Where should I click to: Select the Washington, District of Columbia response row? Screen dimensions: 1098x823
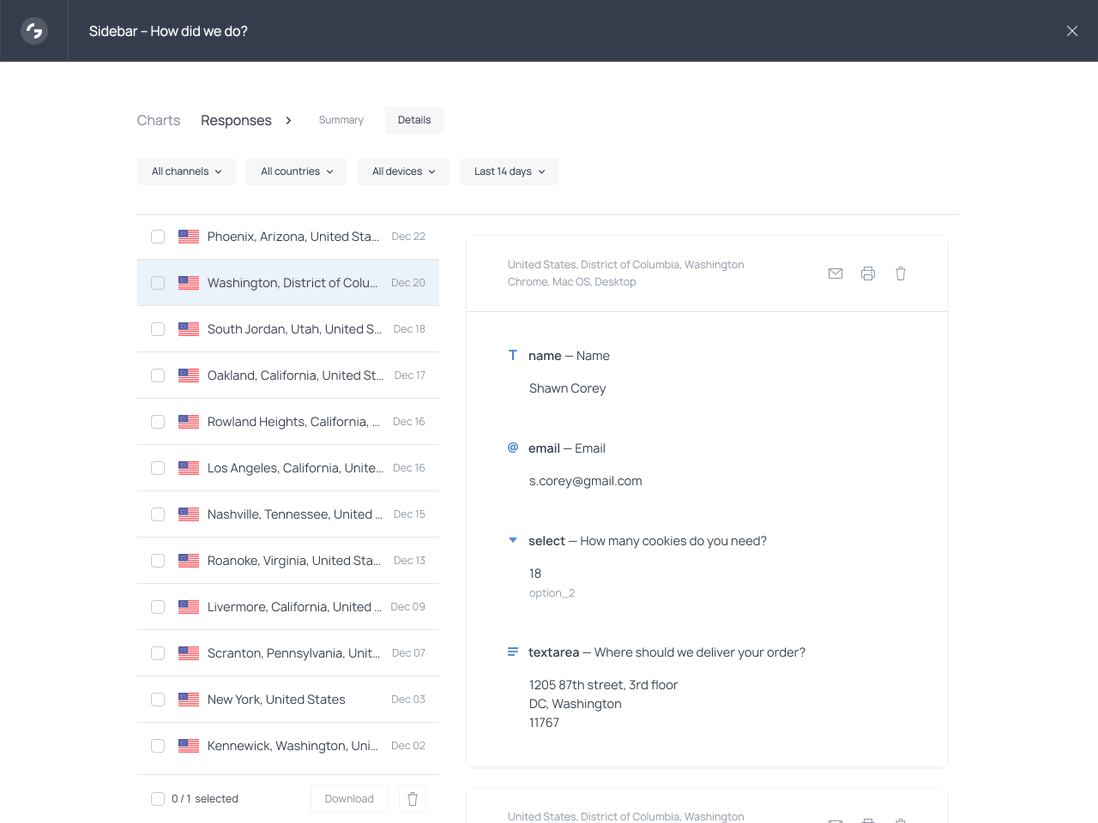point(290,283)
